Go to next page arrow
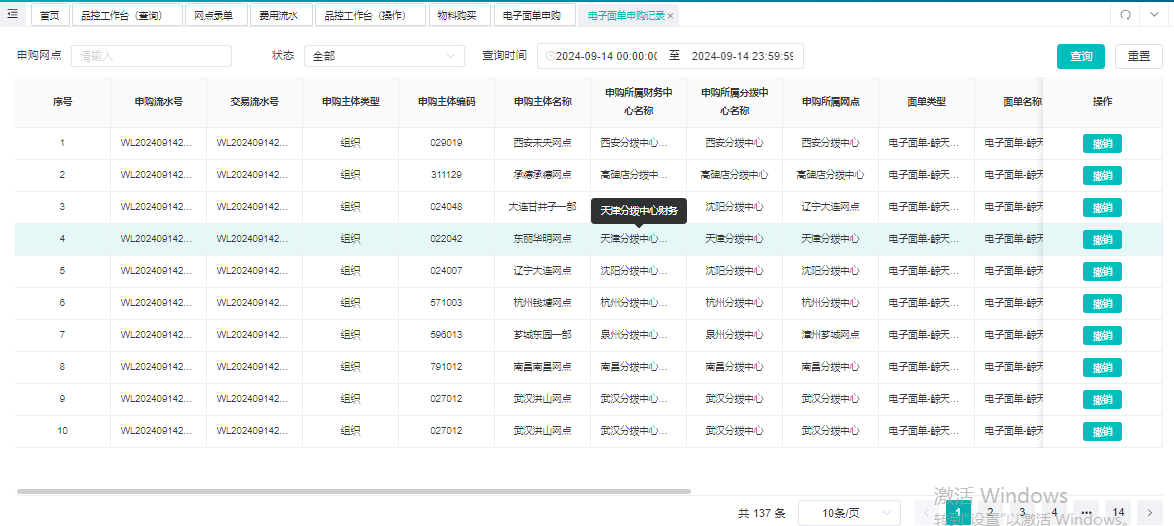 point(1149,513)
